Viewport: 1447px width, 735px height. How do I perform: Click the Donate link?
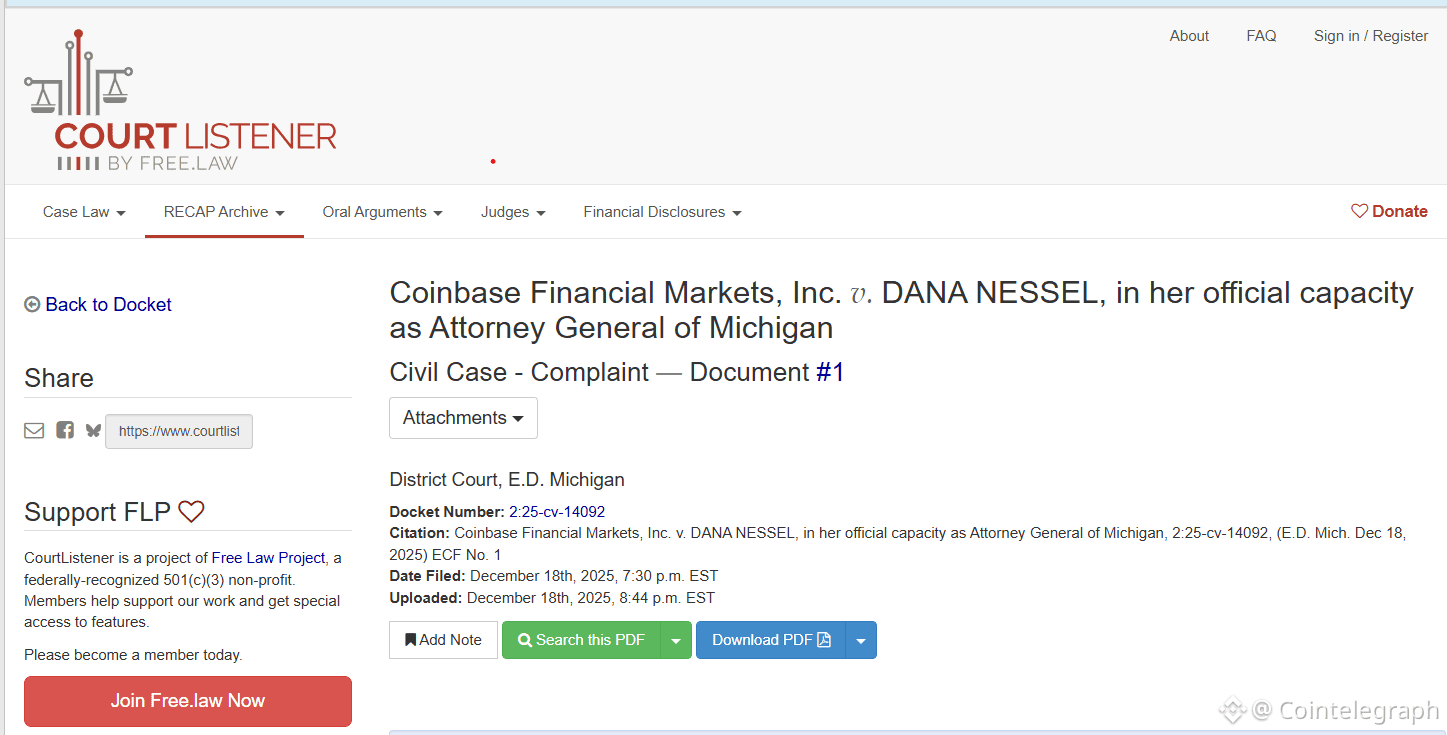(x=1389, y=211)
